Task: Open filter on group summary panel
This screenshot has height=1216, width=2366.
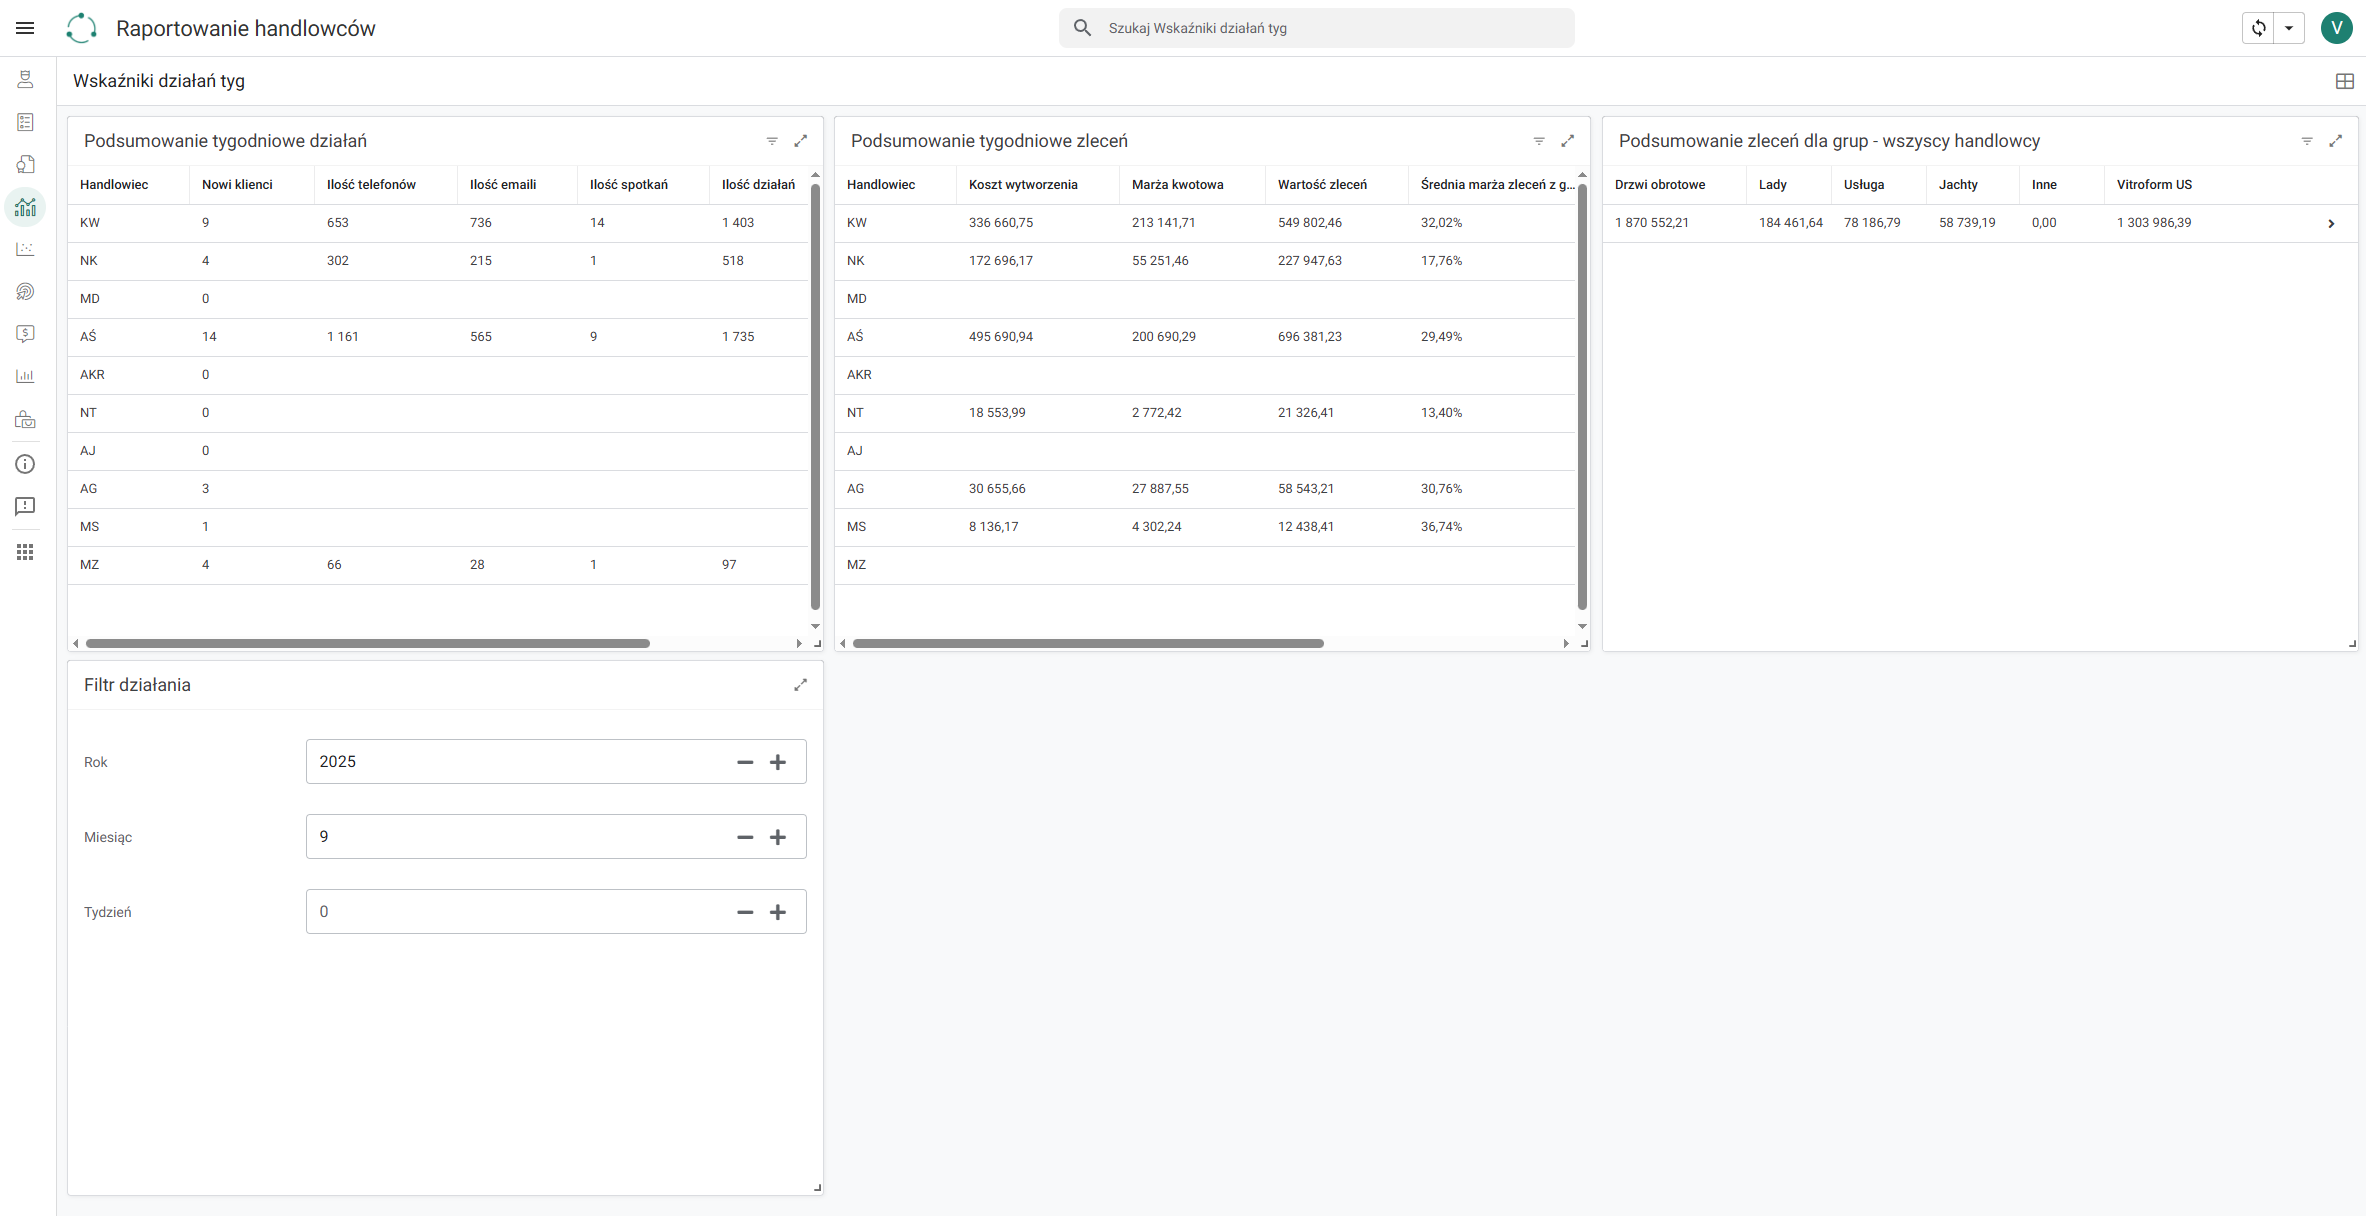Action: point(2307,141)
